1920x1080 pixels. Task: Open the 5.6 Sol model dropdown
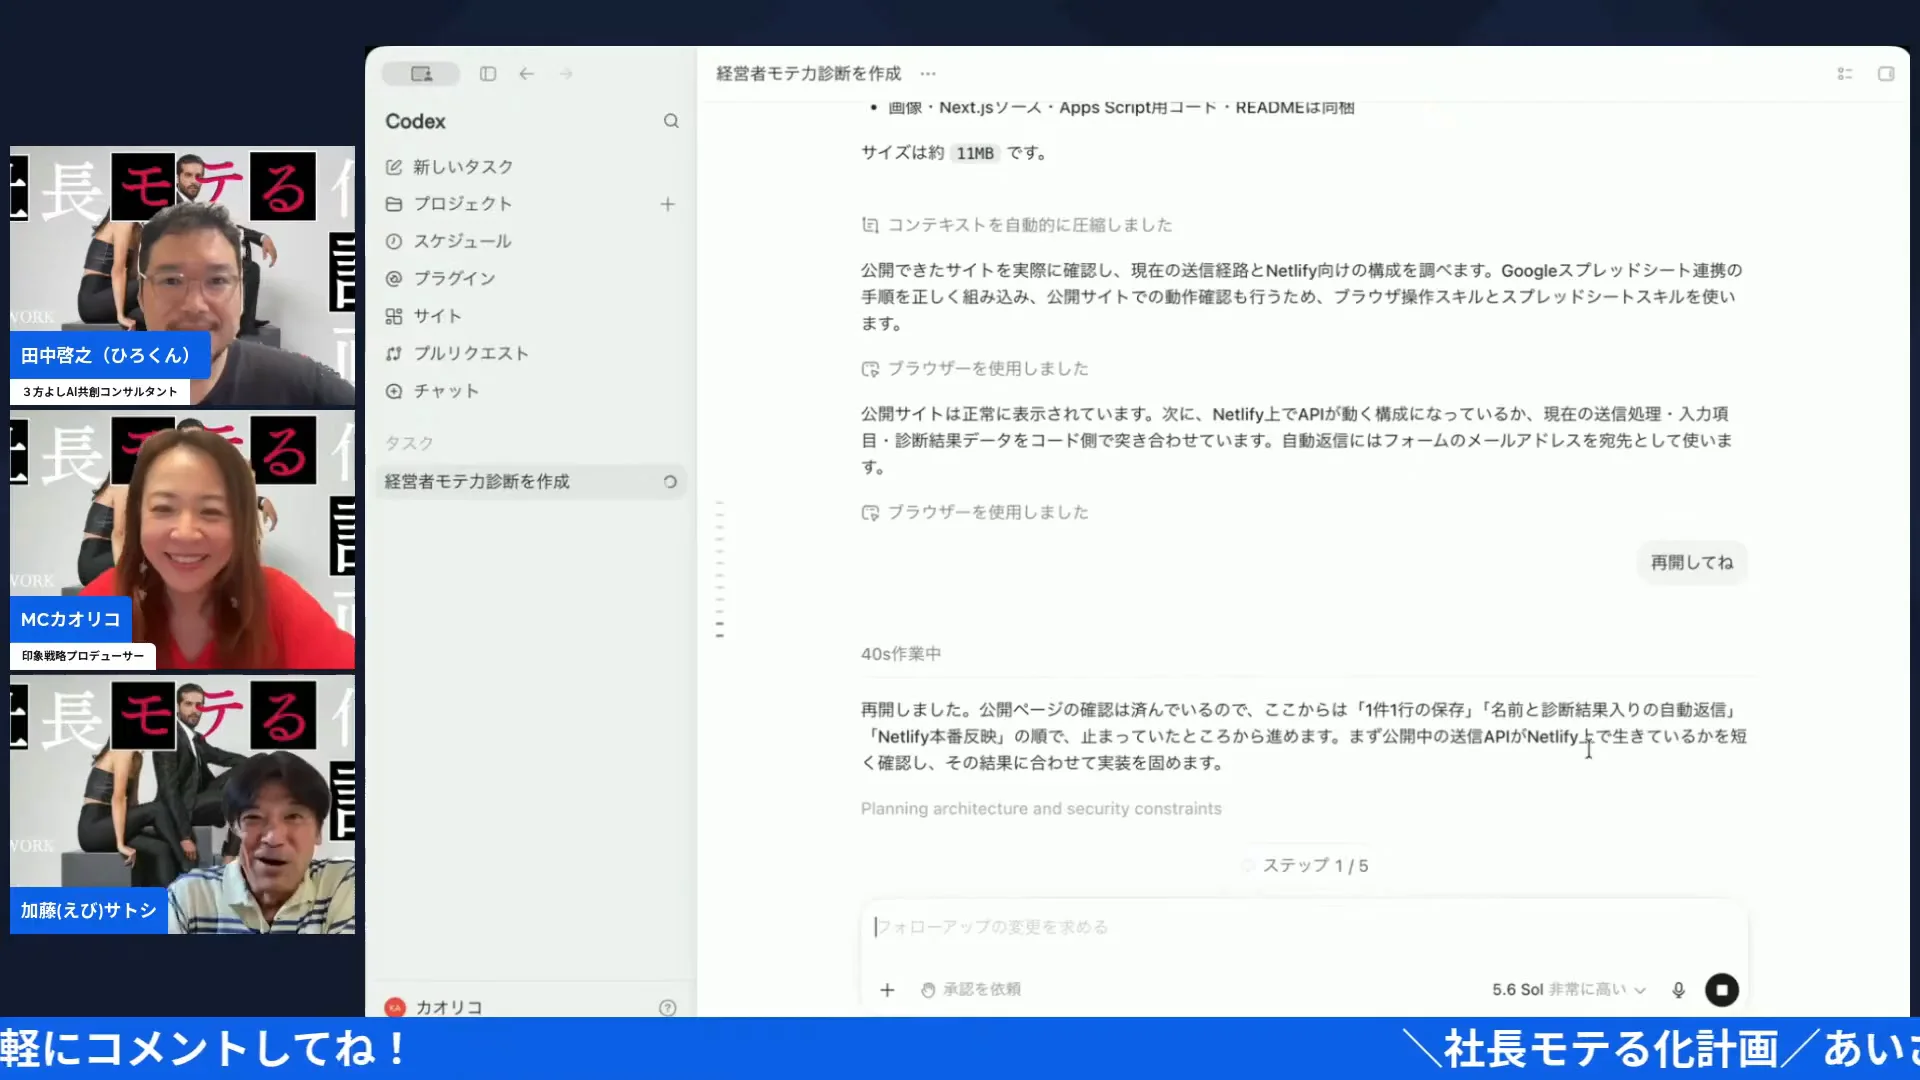pos(1568,990)
